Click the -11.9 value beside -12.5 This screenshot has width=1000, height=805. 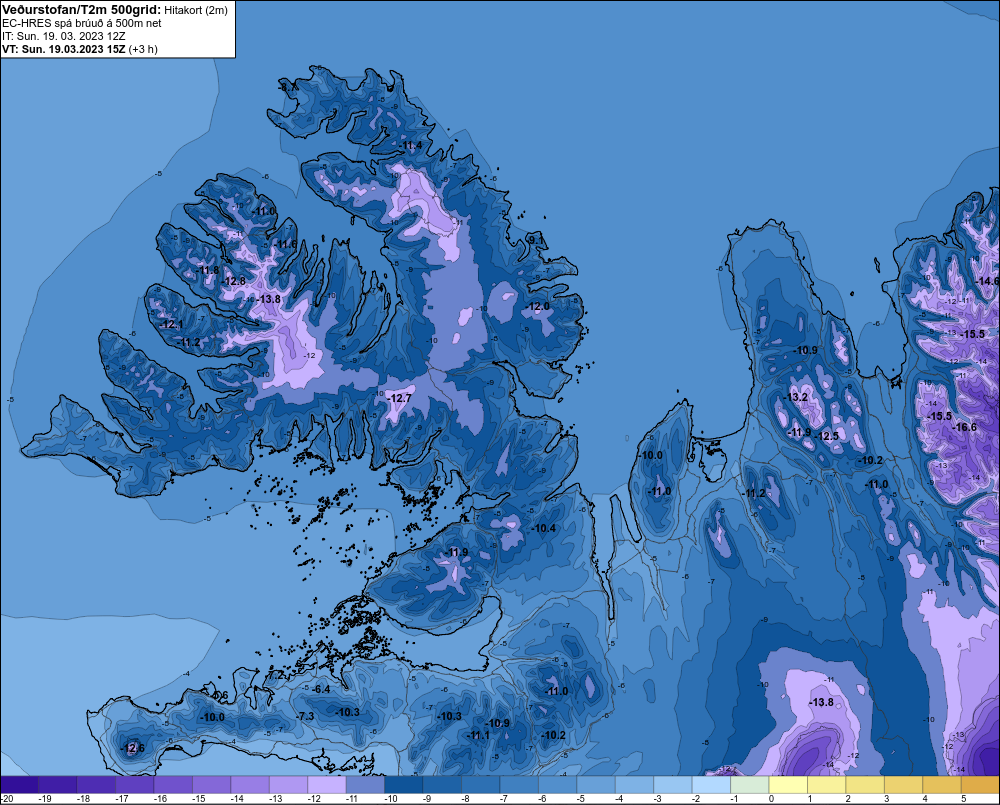pos(800,432)
